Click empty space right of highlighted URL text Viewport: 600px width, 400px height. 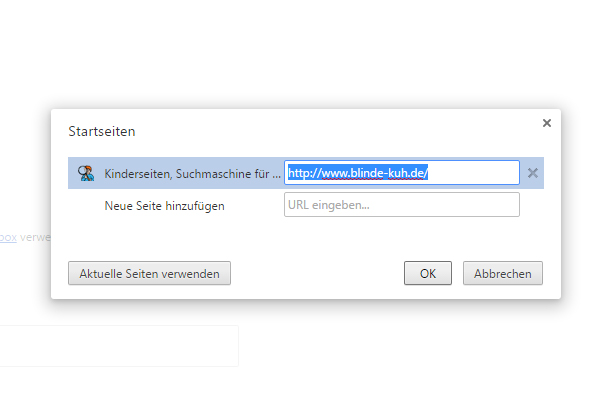(x=480, y=173)
